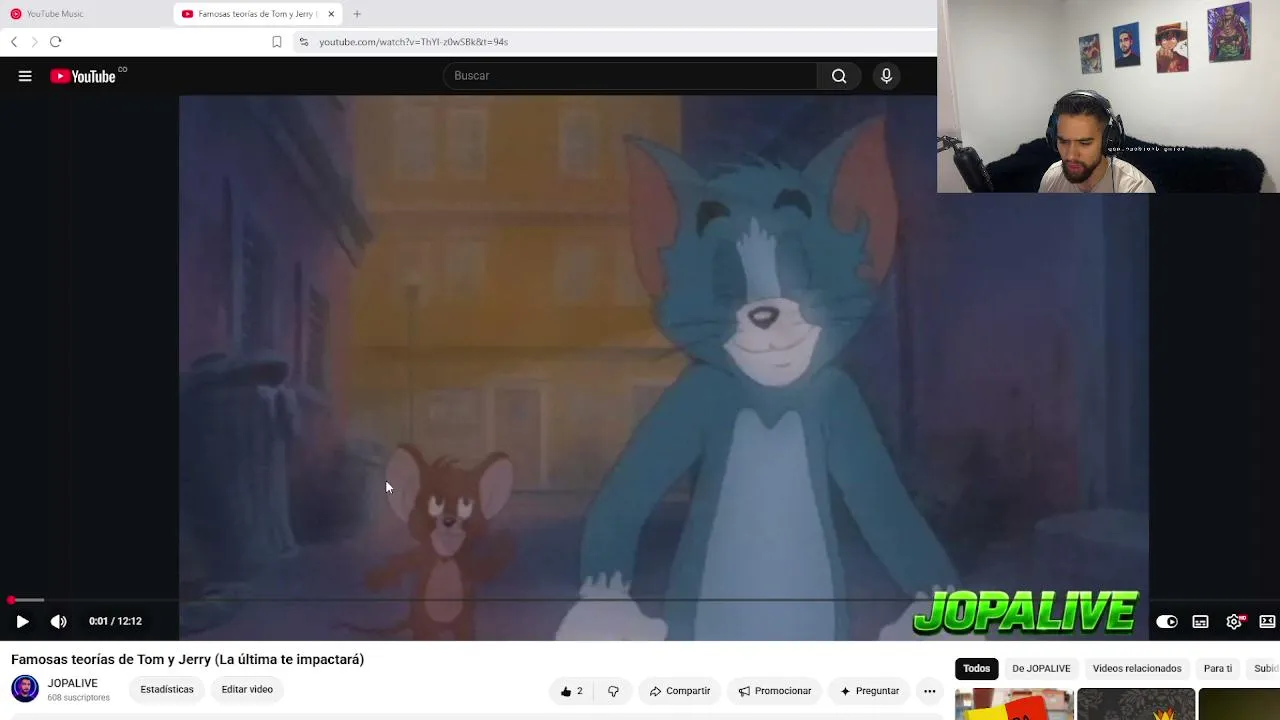Focus the Buscar search field
The image size is (1280, 720).
tap(630, 76)
